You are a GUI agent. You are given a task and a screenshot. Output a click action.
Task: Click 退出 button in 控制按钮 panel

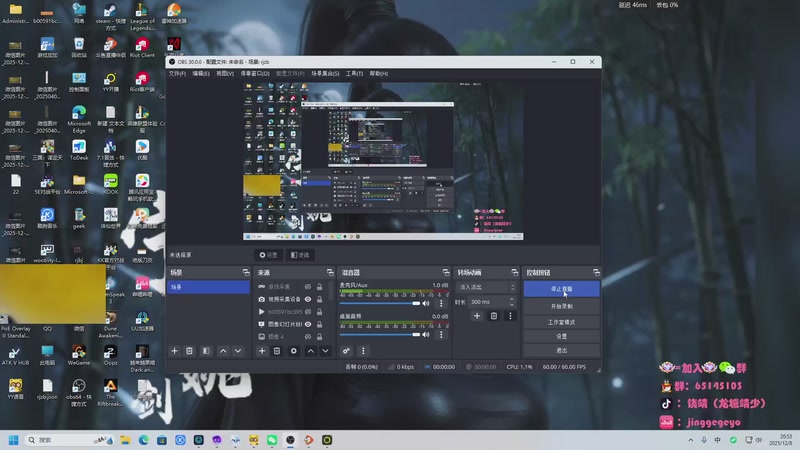(561, 351)
